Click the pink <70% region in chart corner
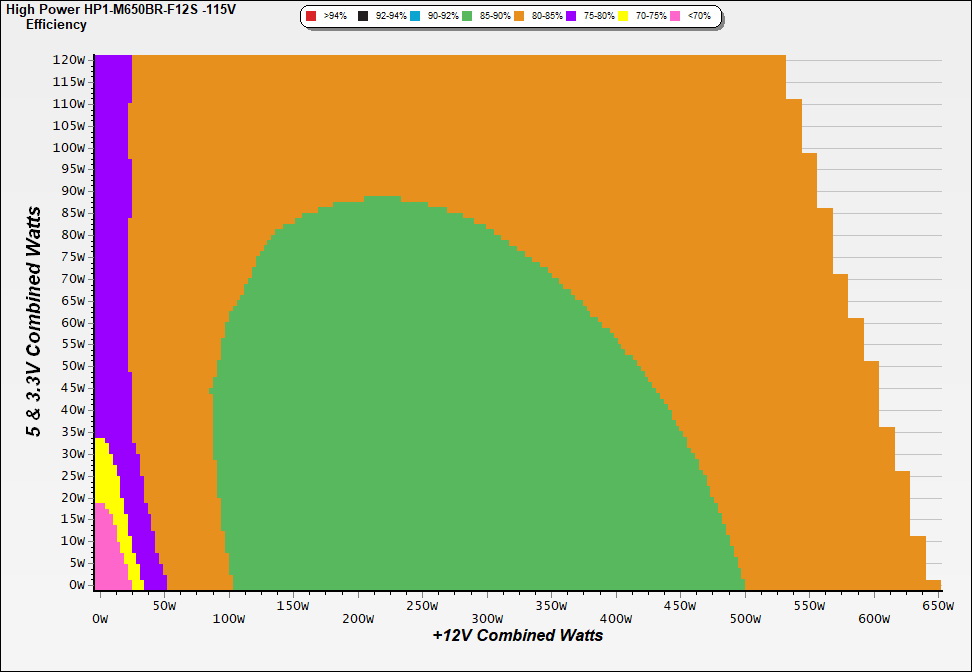This screenshot has height=672, width=972. tap(105, 560)
